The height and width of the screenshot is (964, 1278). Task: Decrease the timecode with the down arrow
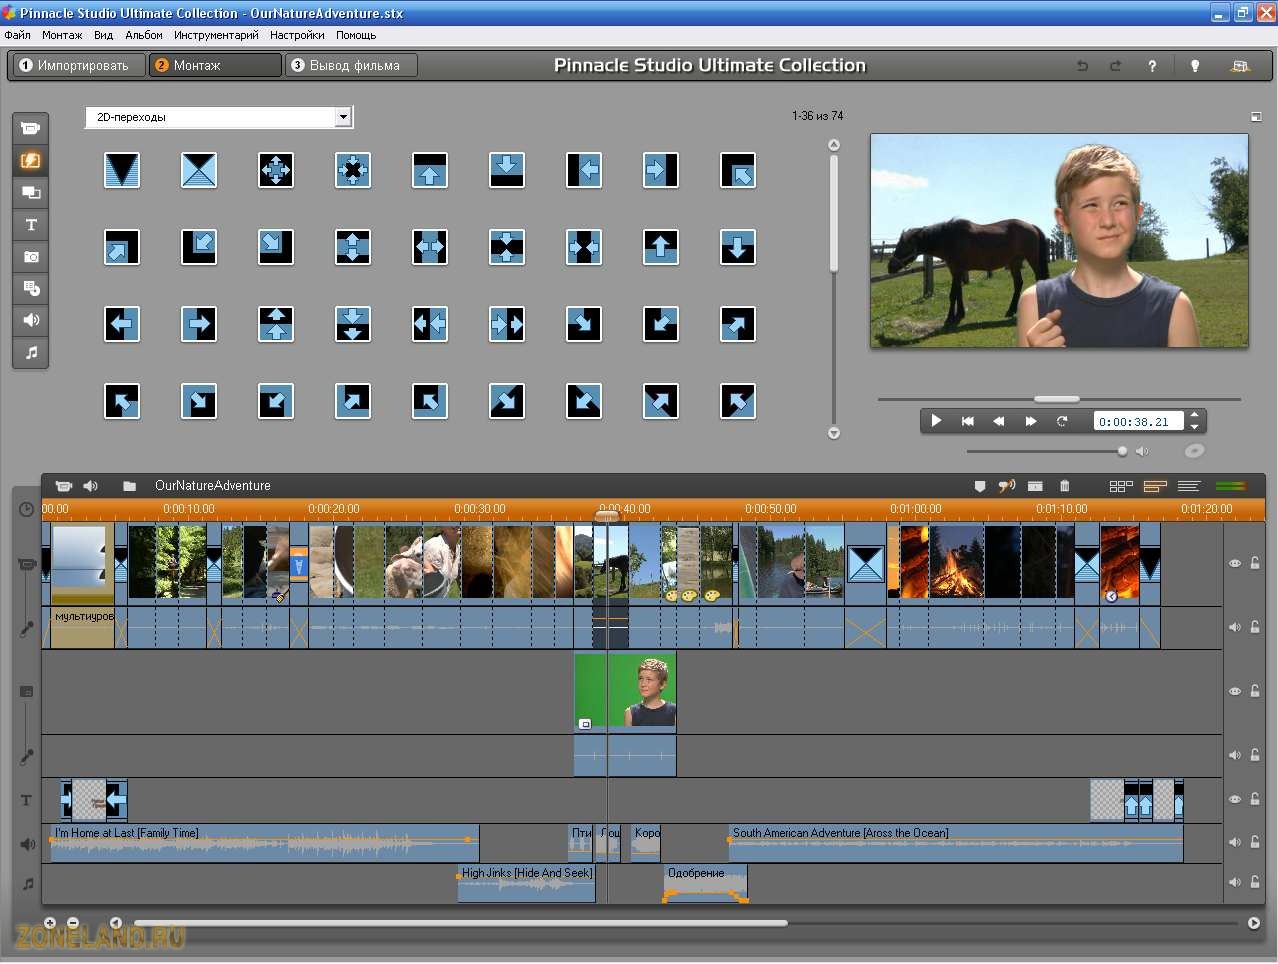[x=1194, y=427]
